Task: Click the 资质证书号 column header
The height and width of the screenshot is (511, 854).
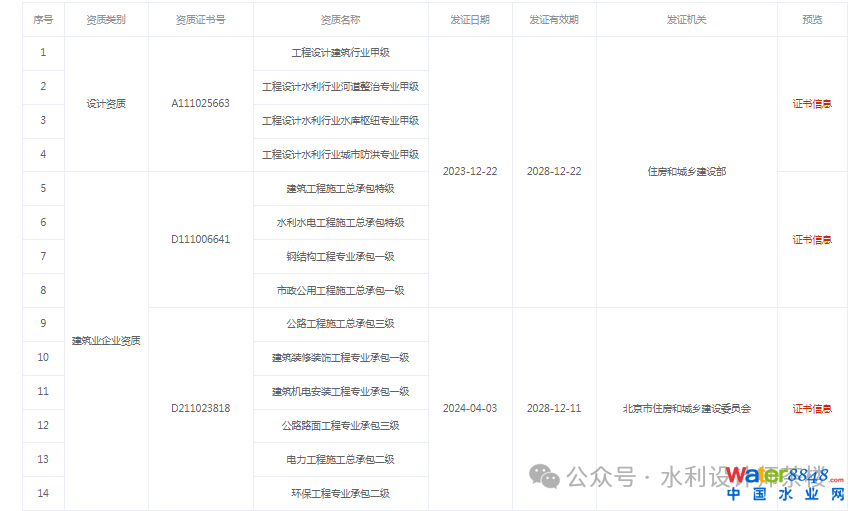Action: click(x=200, y=19)
